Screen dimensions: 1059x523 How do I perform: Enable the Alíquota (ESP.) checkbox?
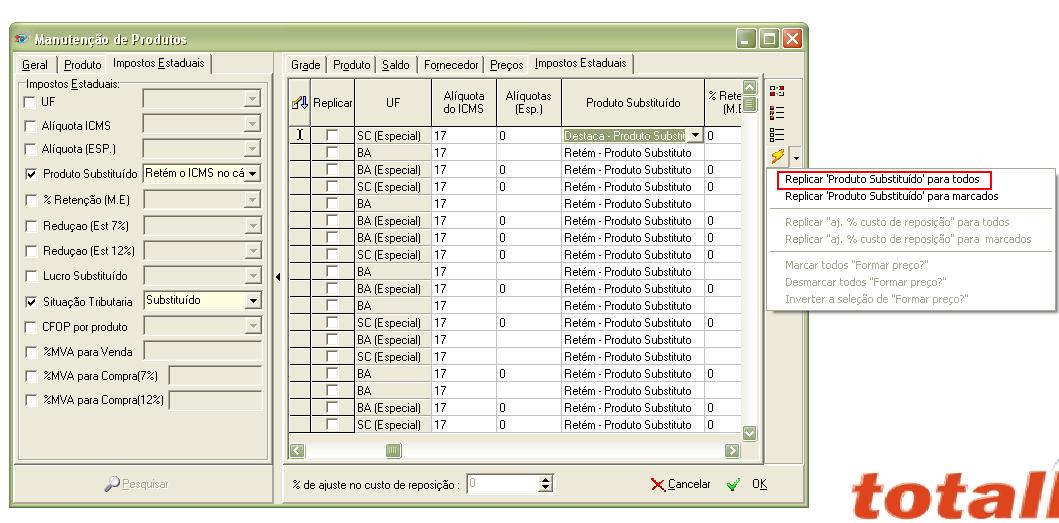point(30,149)
